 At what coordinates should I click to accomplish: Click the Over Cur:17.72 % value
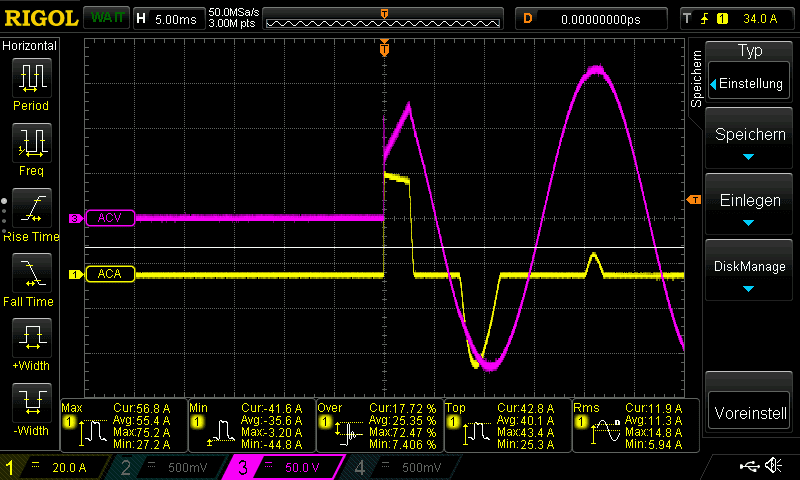[x=403, y=409]
